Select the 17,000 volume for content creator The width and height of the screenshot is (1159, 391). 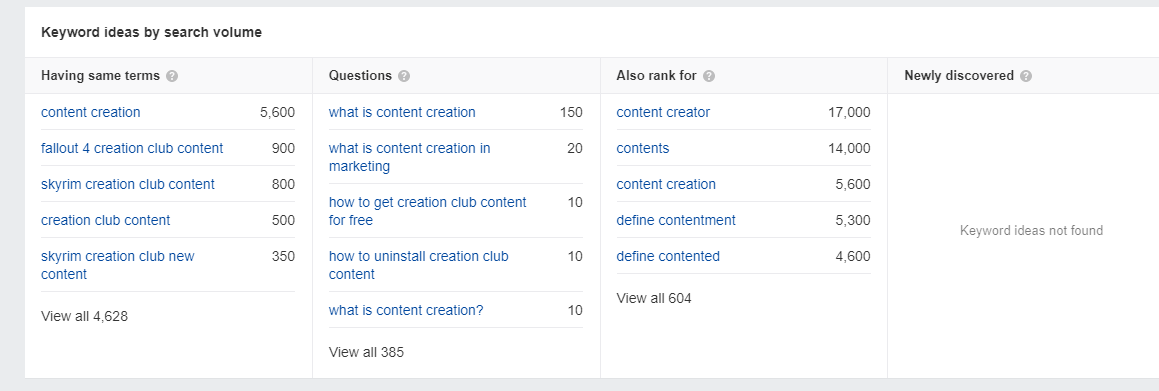[x=849, y=112]
